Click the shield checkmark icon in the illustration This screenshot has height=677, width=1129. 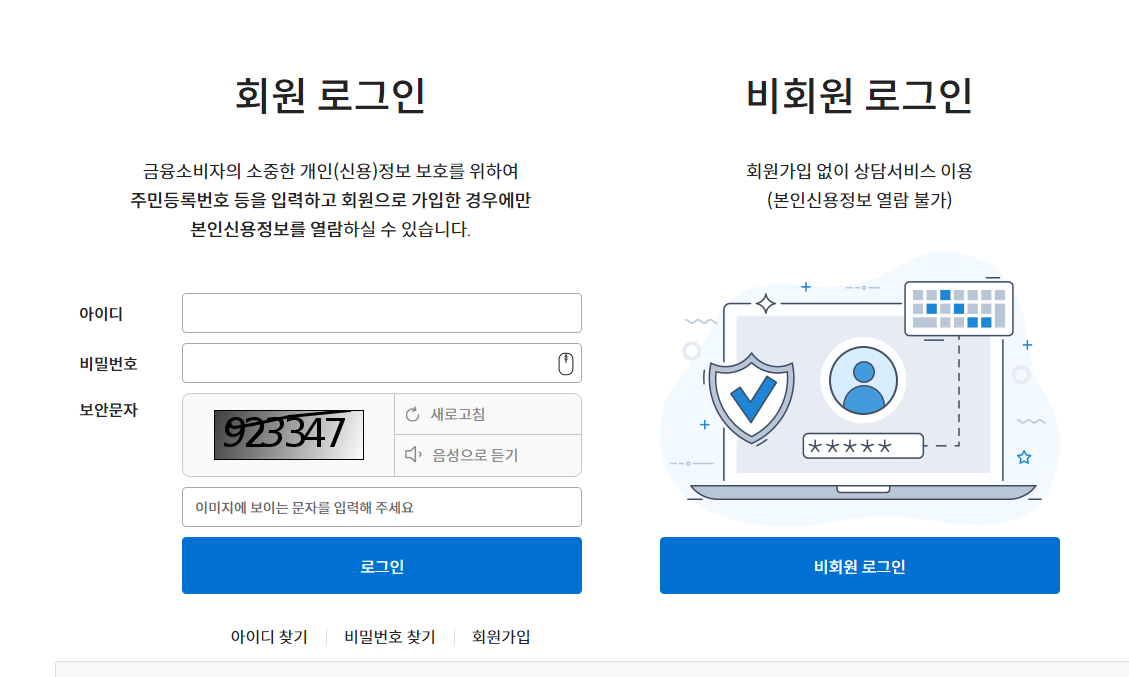pos(752,398)
